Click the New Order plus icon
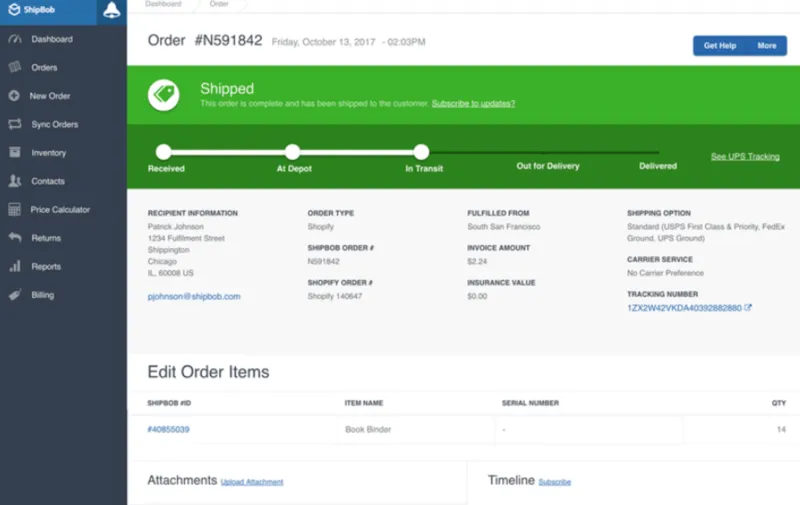800x505 pixels. tap(14, 96)
